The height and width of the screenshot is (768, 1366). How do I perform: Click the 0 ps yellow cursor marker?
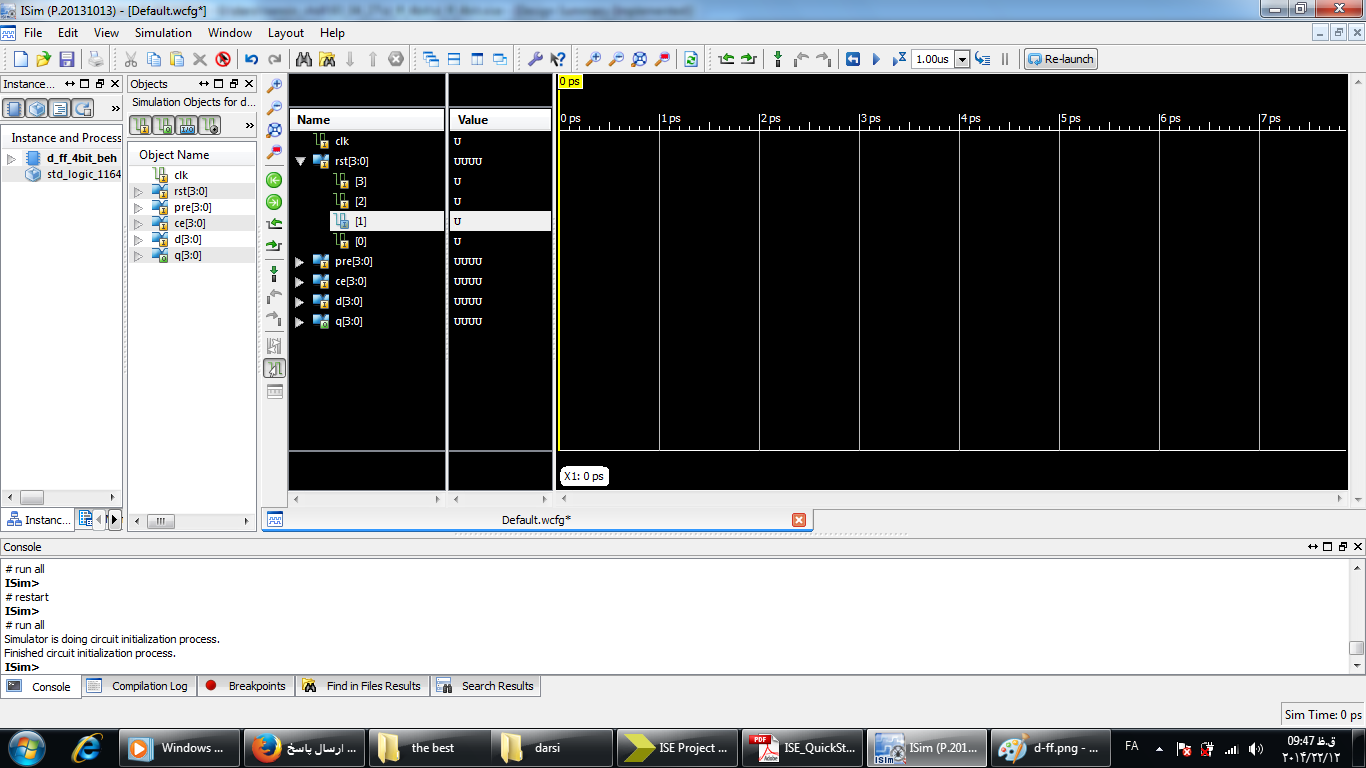570,82
